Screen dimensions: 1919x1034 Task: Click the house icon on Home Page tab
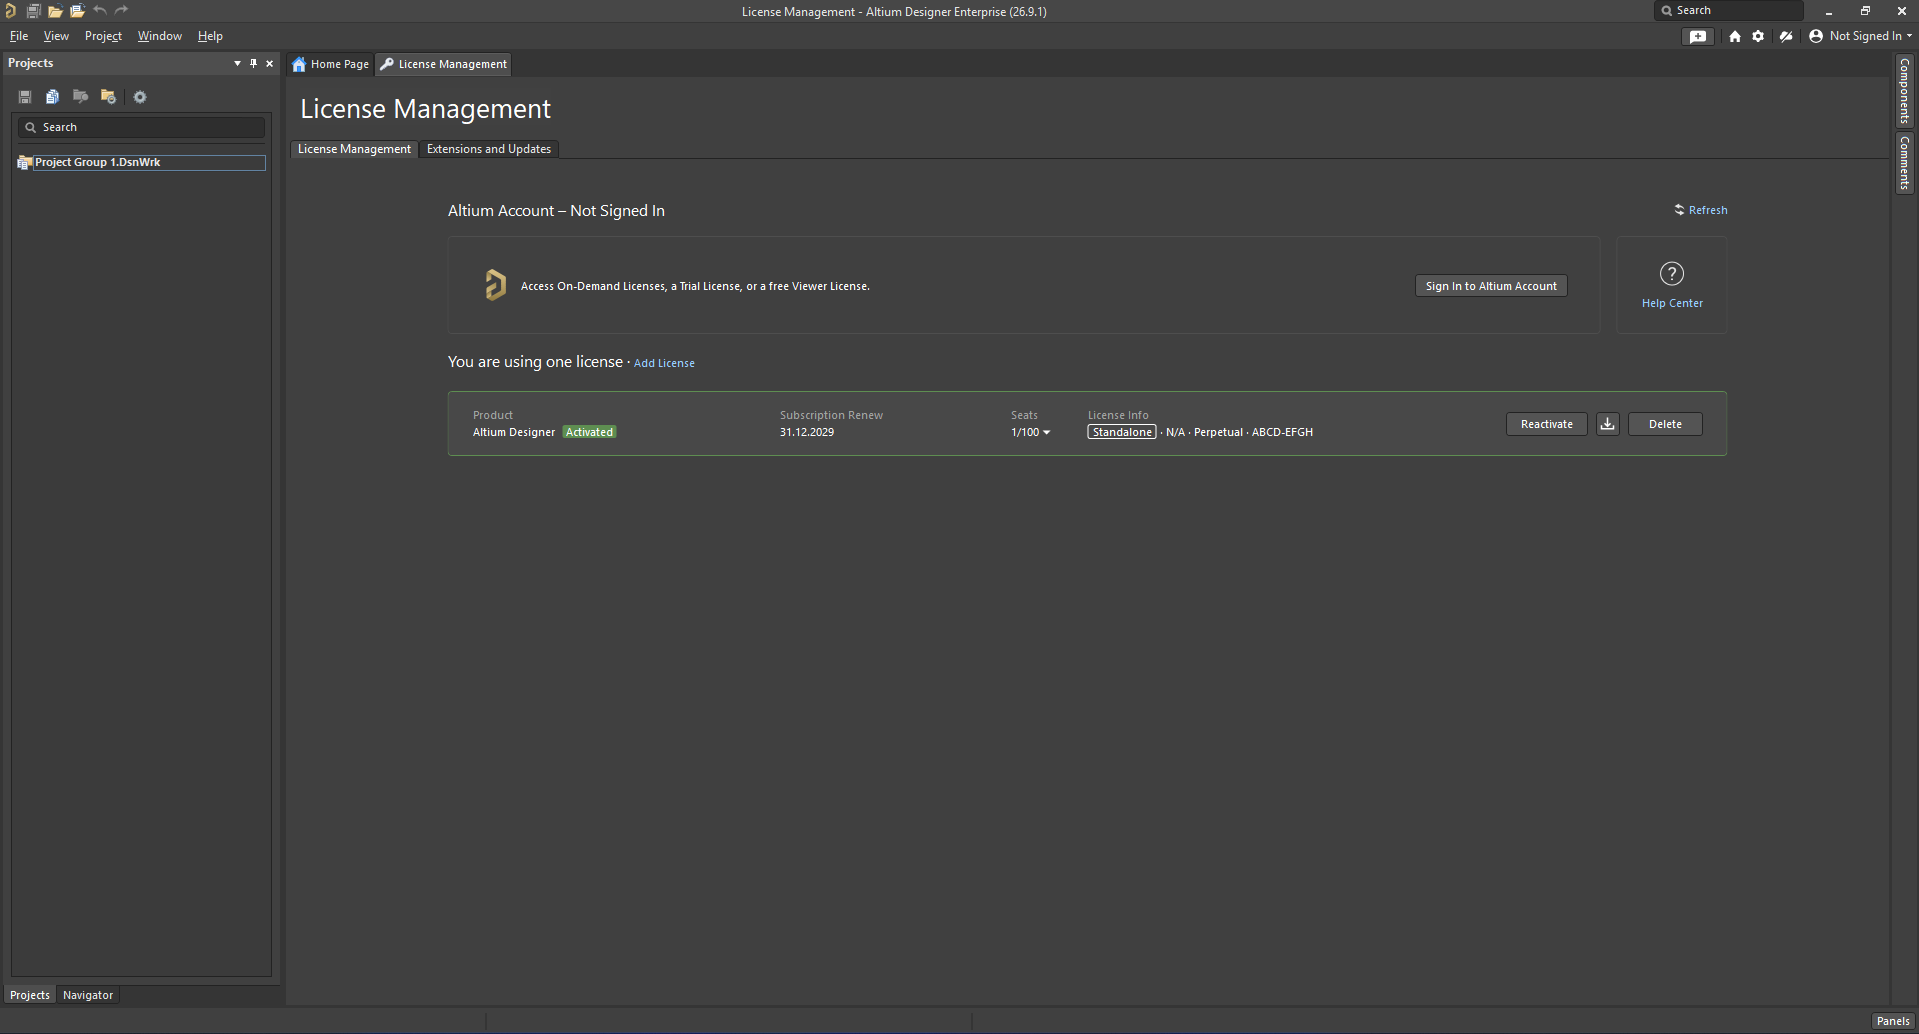299,64
